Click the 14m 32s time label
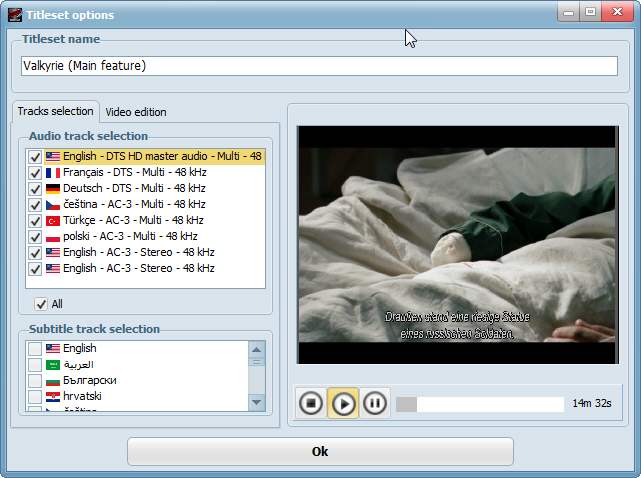Screen dimensions: 641x478 (x=592, y=404)
